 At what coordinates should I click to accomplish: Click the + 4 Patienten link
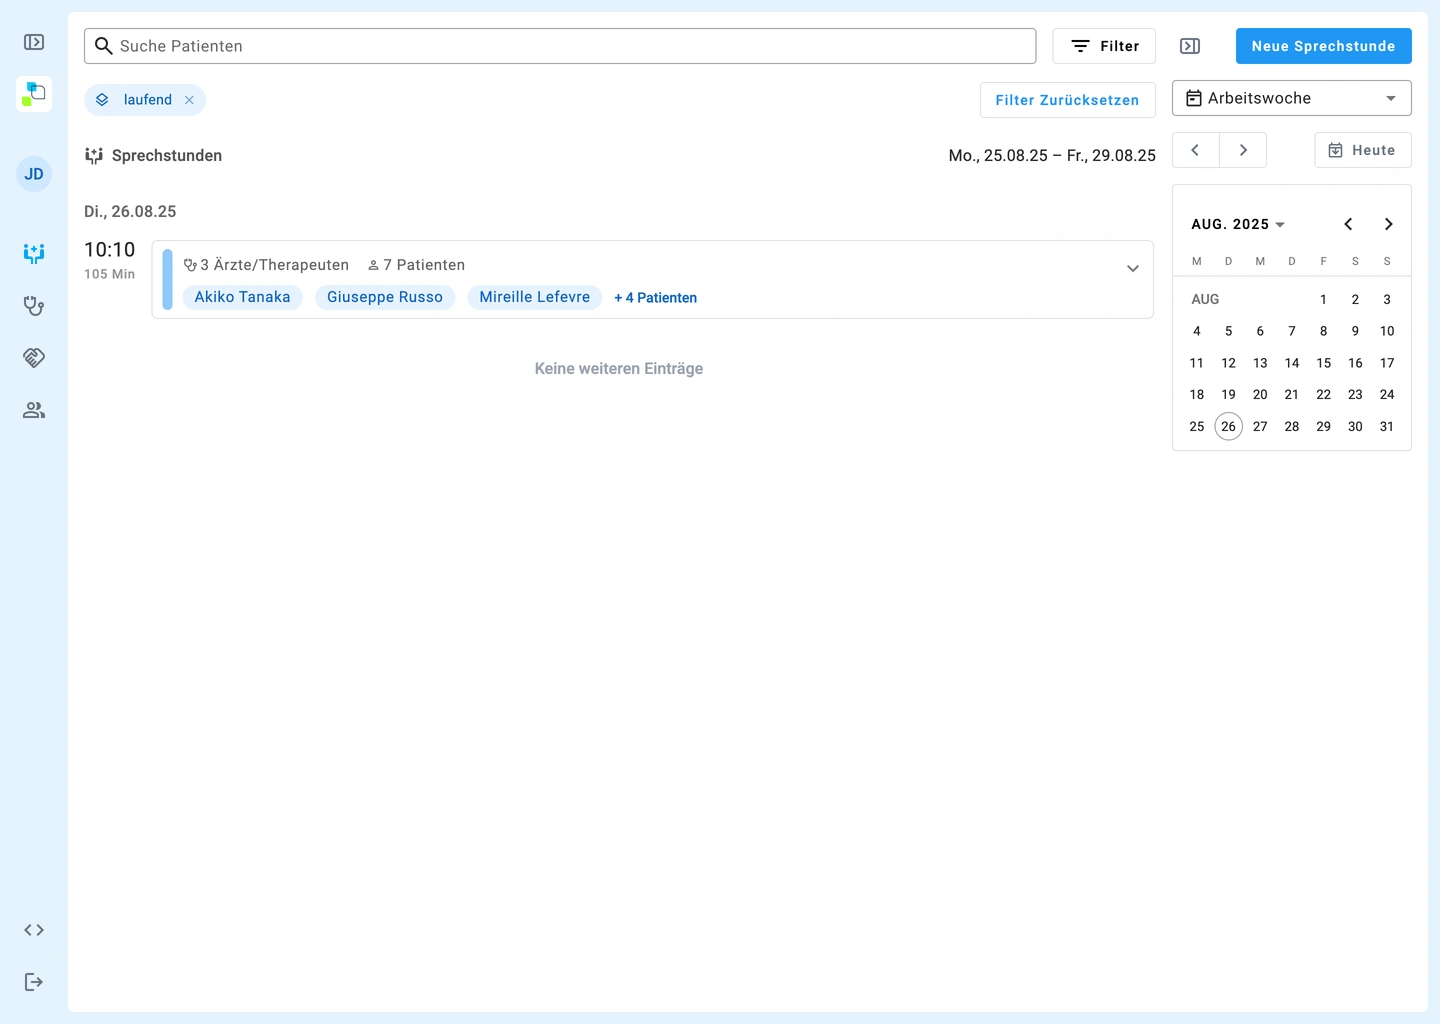coord(655,298)
